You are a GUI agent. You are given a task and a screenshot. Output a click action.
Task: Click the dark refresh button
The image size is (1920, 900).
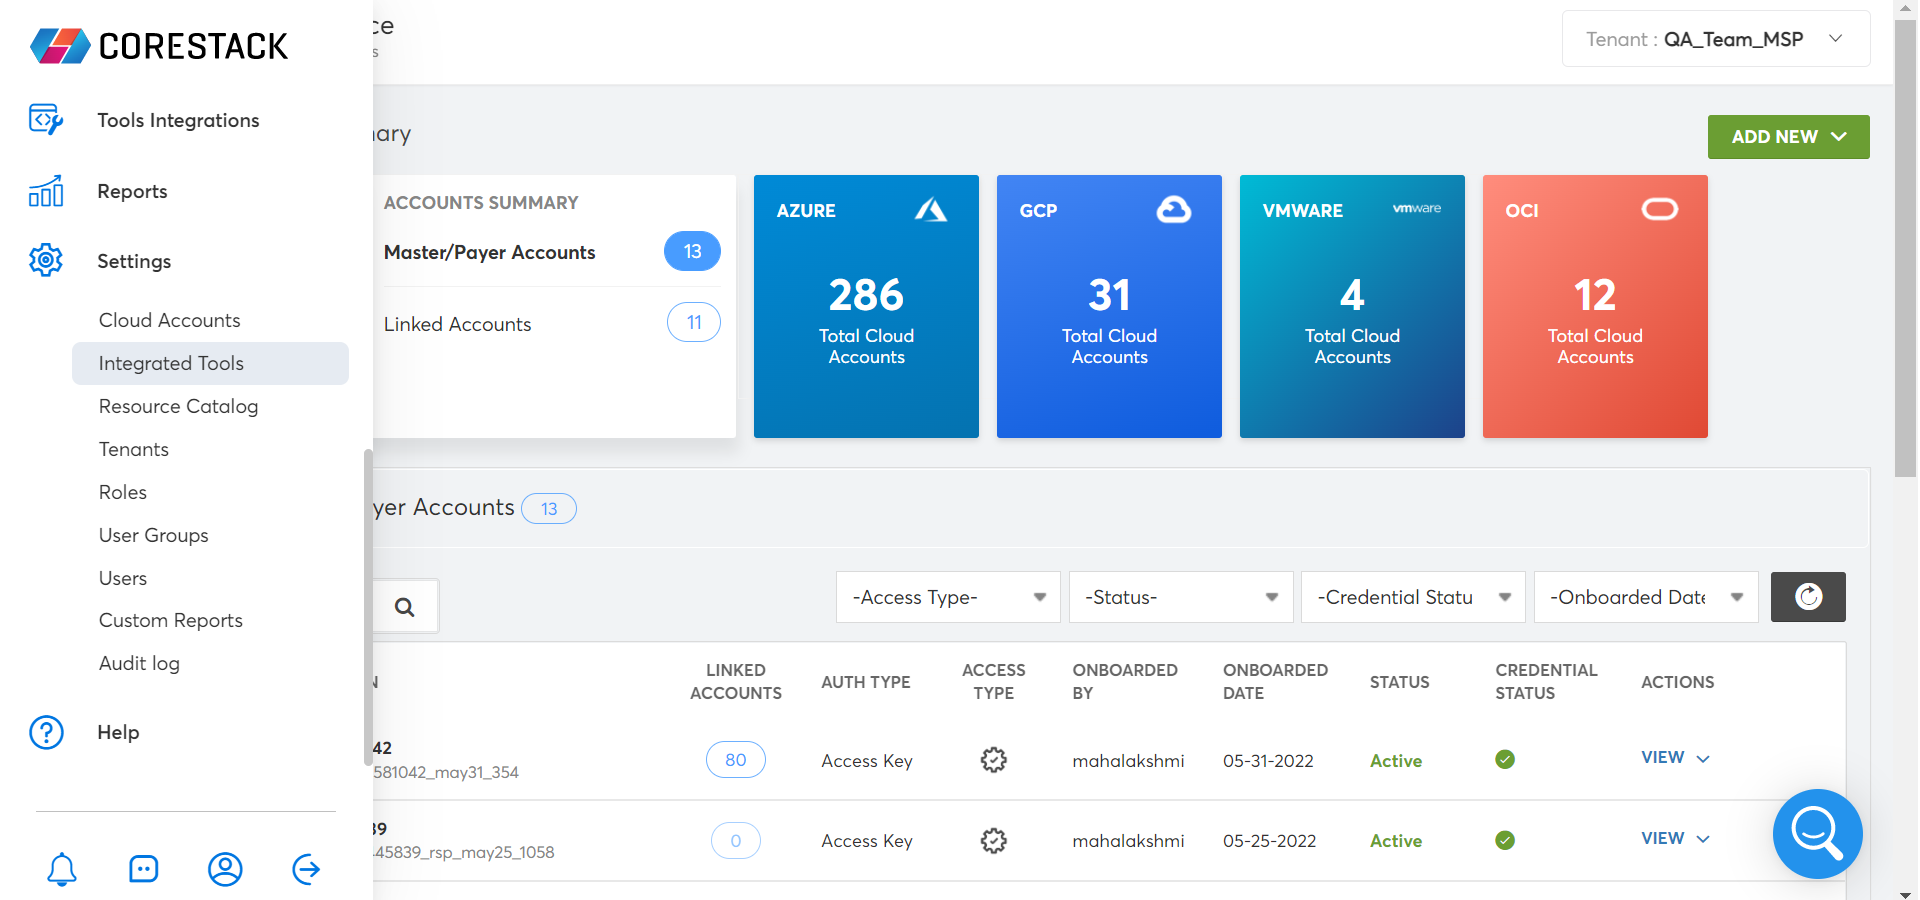click(1808, 597)
